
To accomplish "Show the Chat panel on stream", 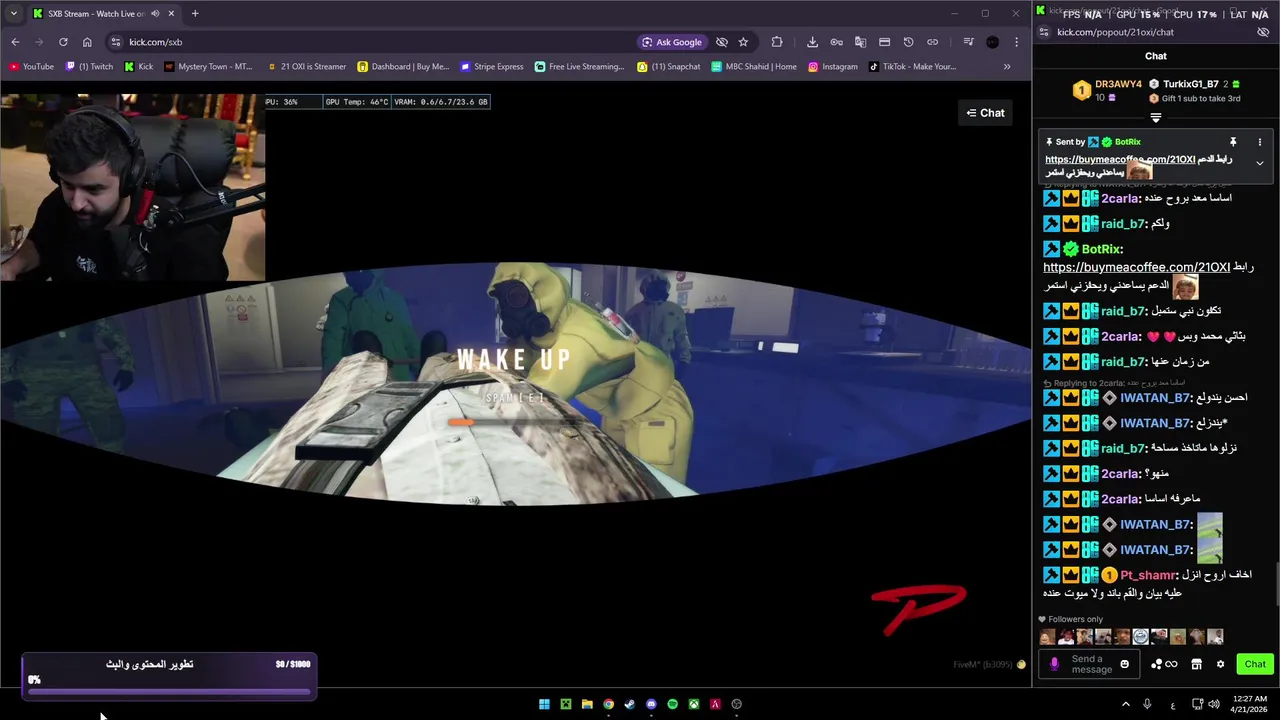I will (985, 113).
